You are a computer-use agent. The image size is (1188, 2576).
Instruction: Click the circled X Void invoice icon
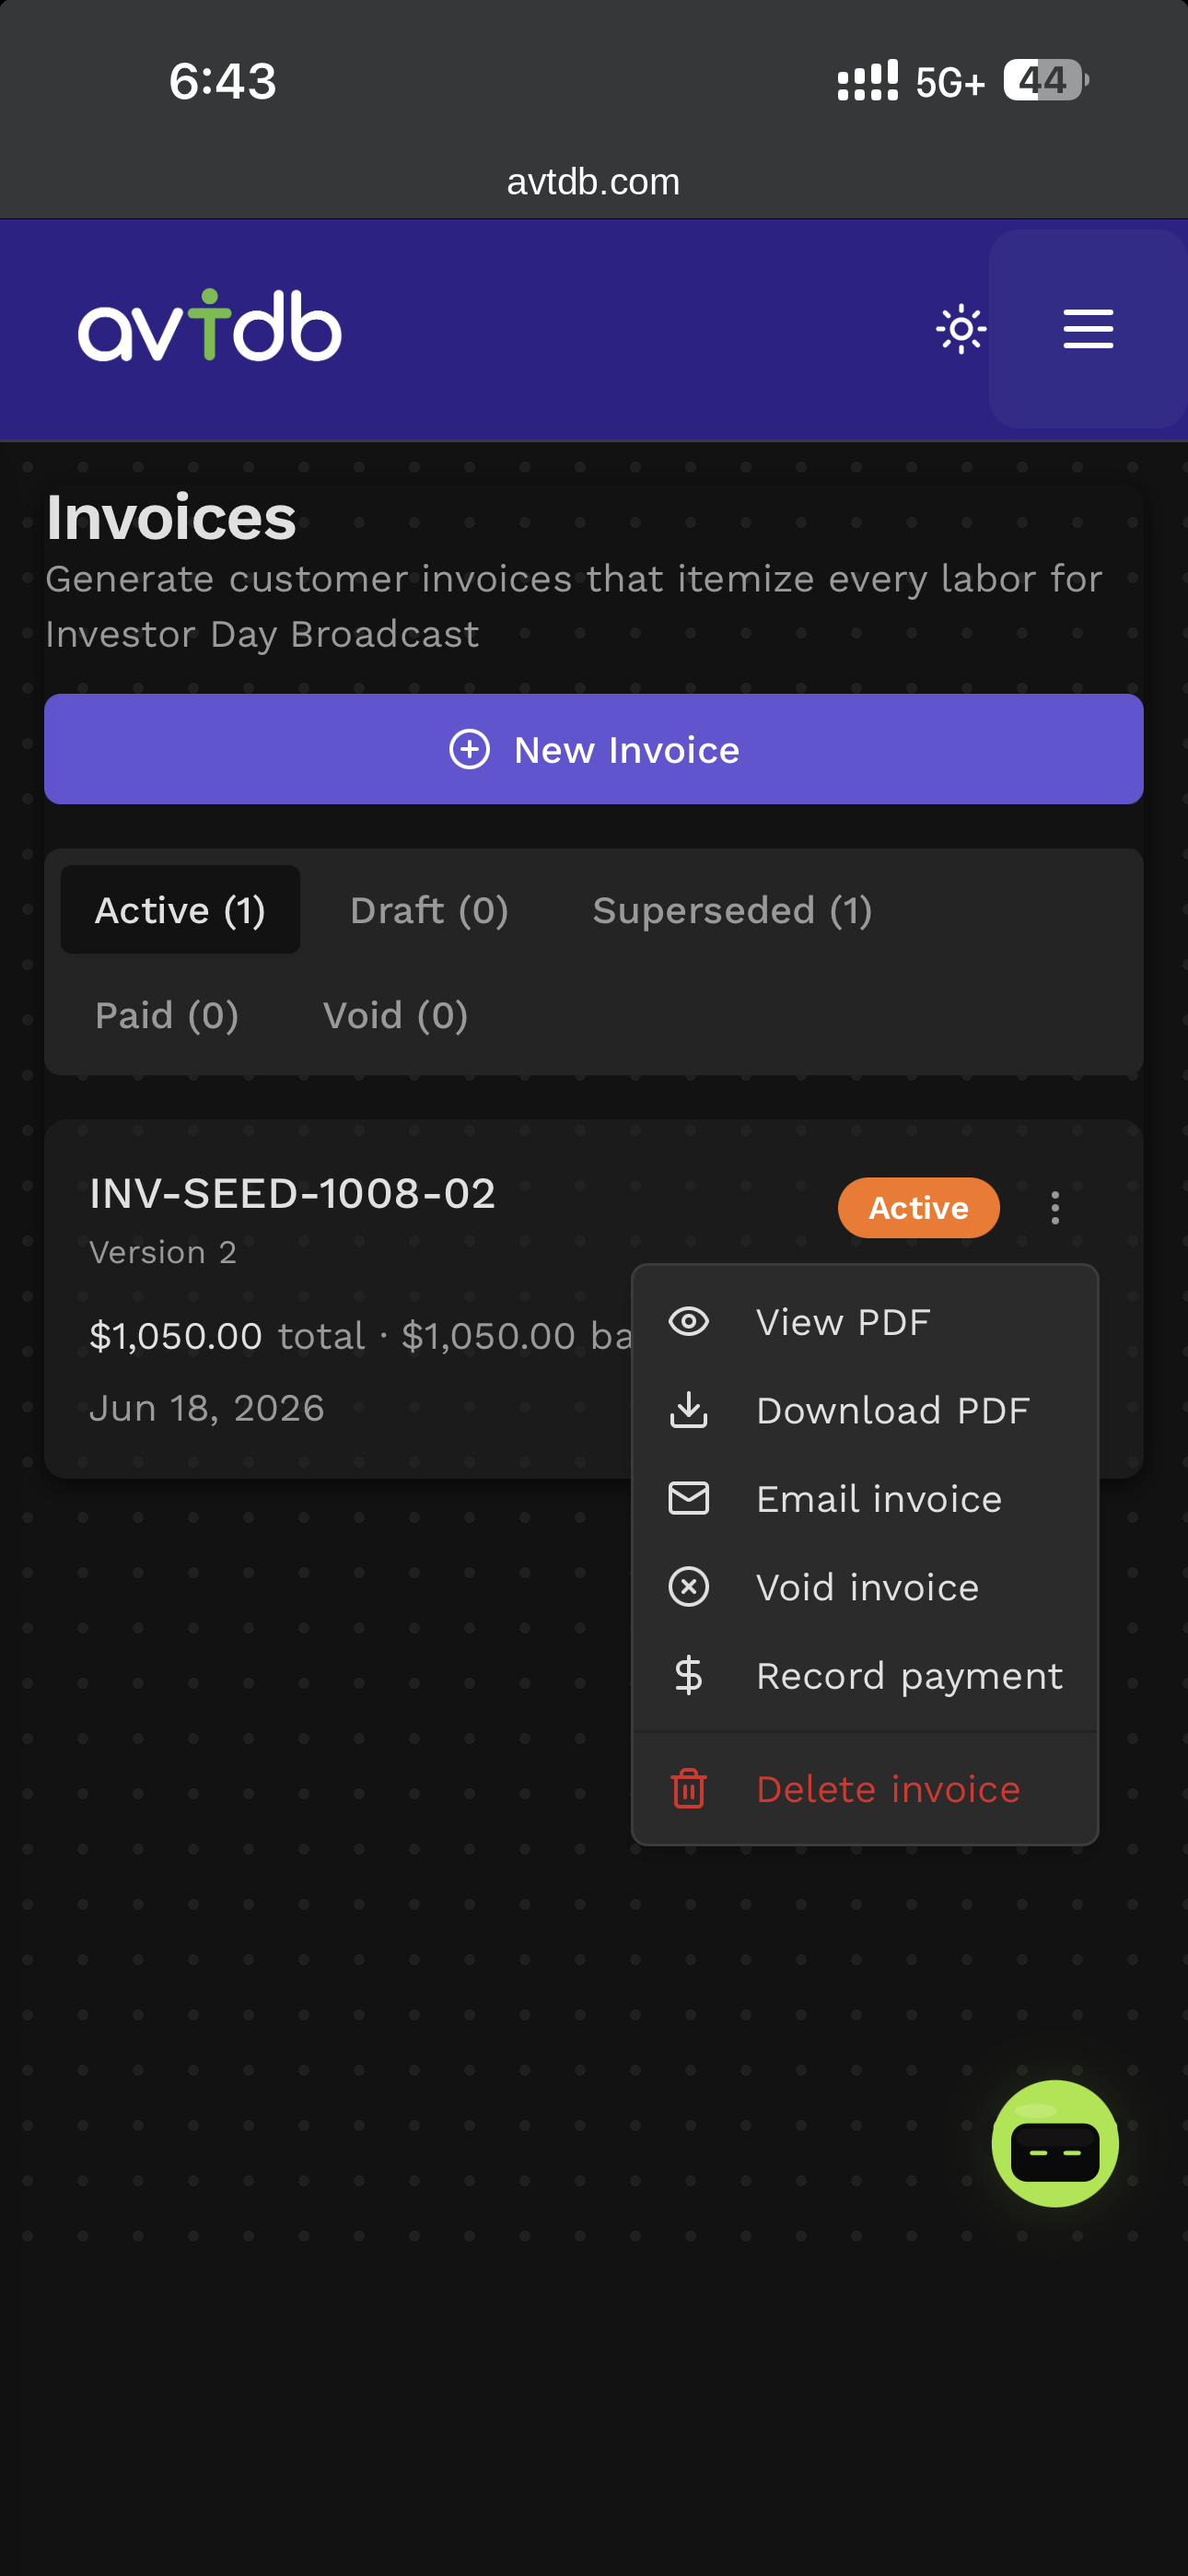(689, 1587)
